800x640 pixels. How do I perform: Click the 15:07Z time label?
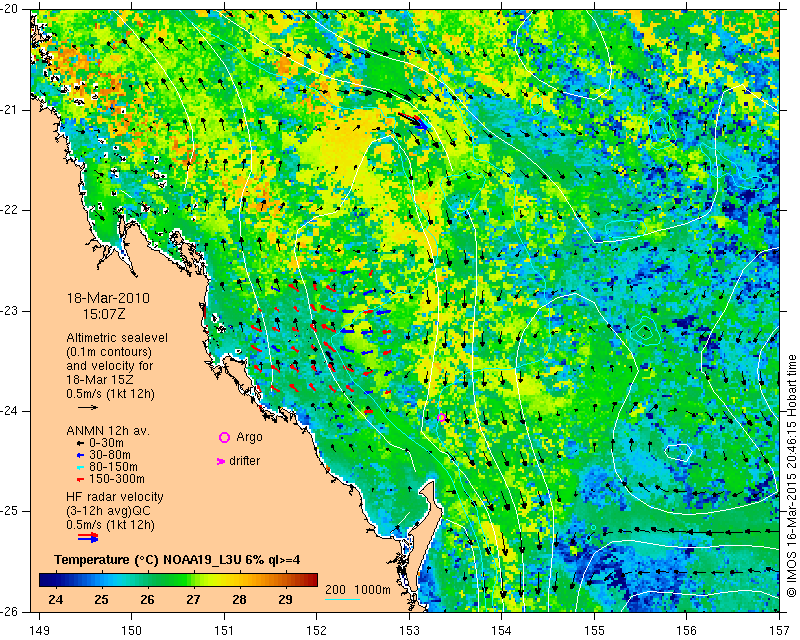(x=104, y=314)
